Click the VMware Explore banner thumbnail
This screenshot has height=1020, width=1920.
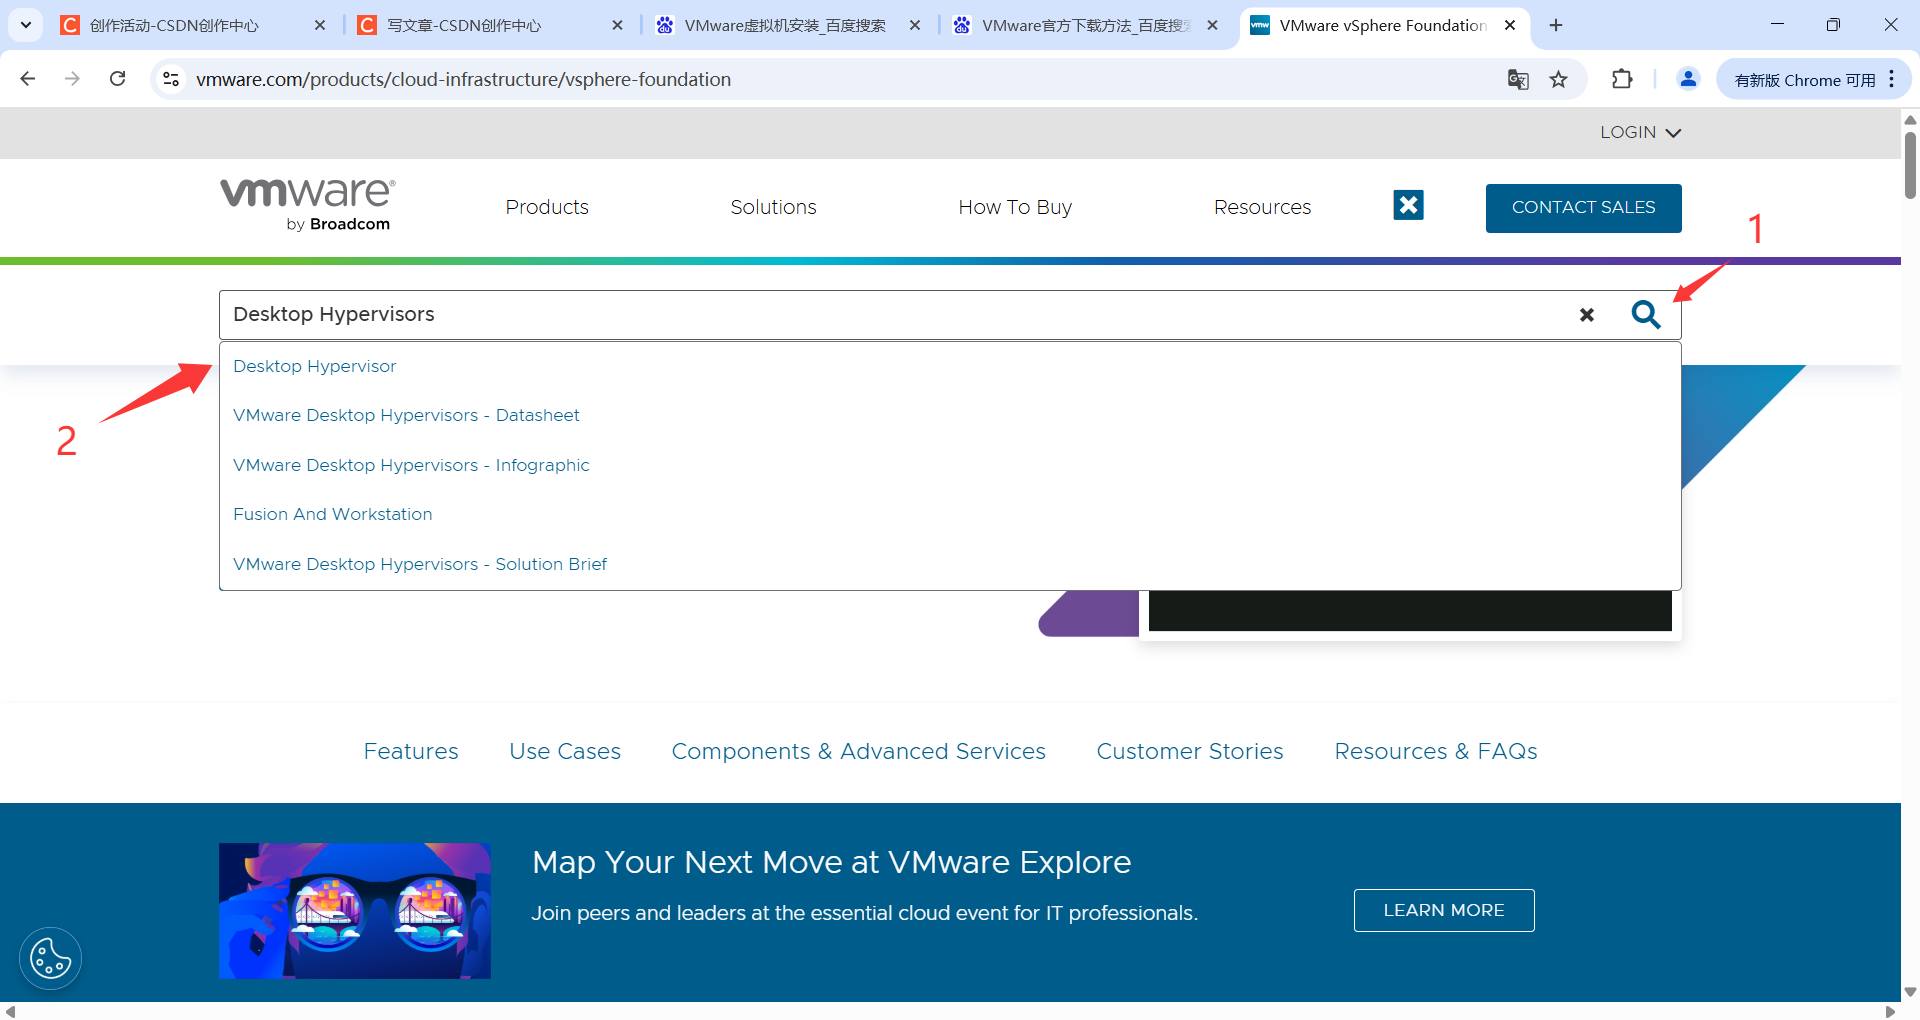point(355,910)
